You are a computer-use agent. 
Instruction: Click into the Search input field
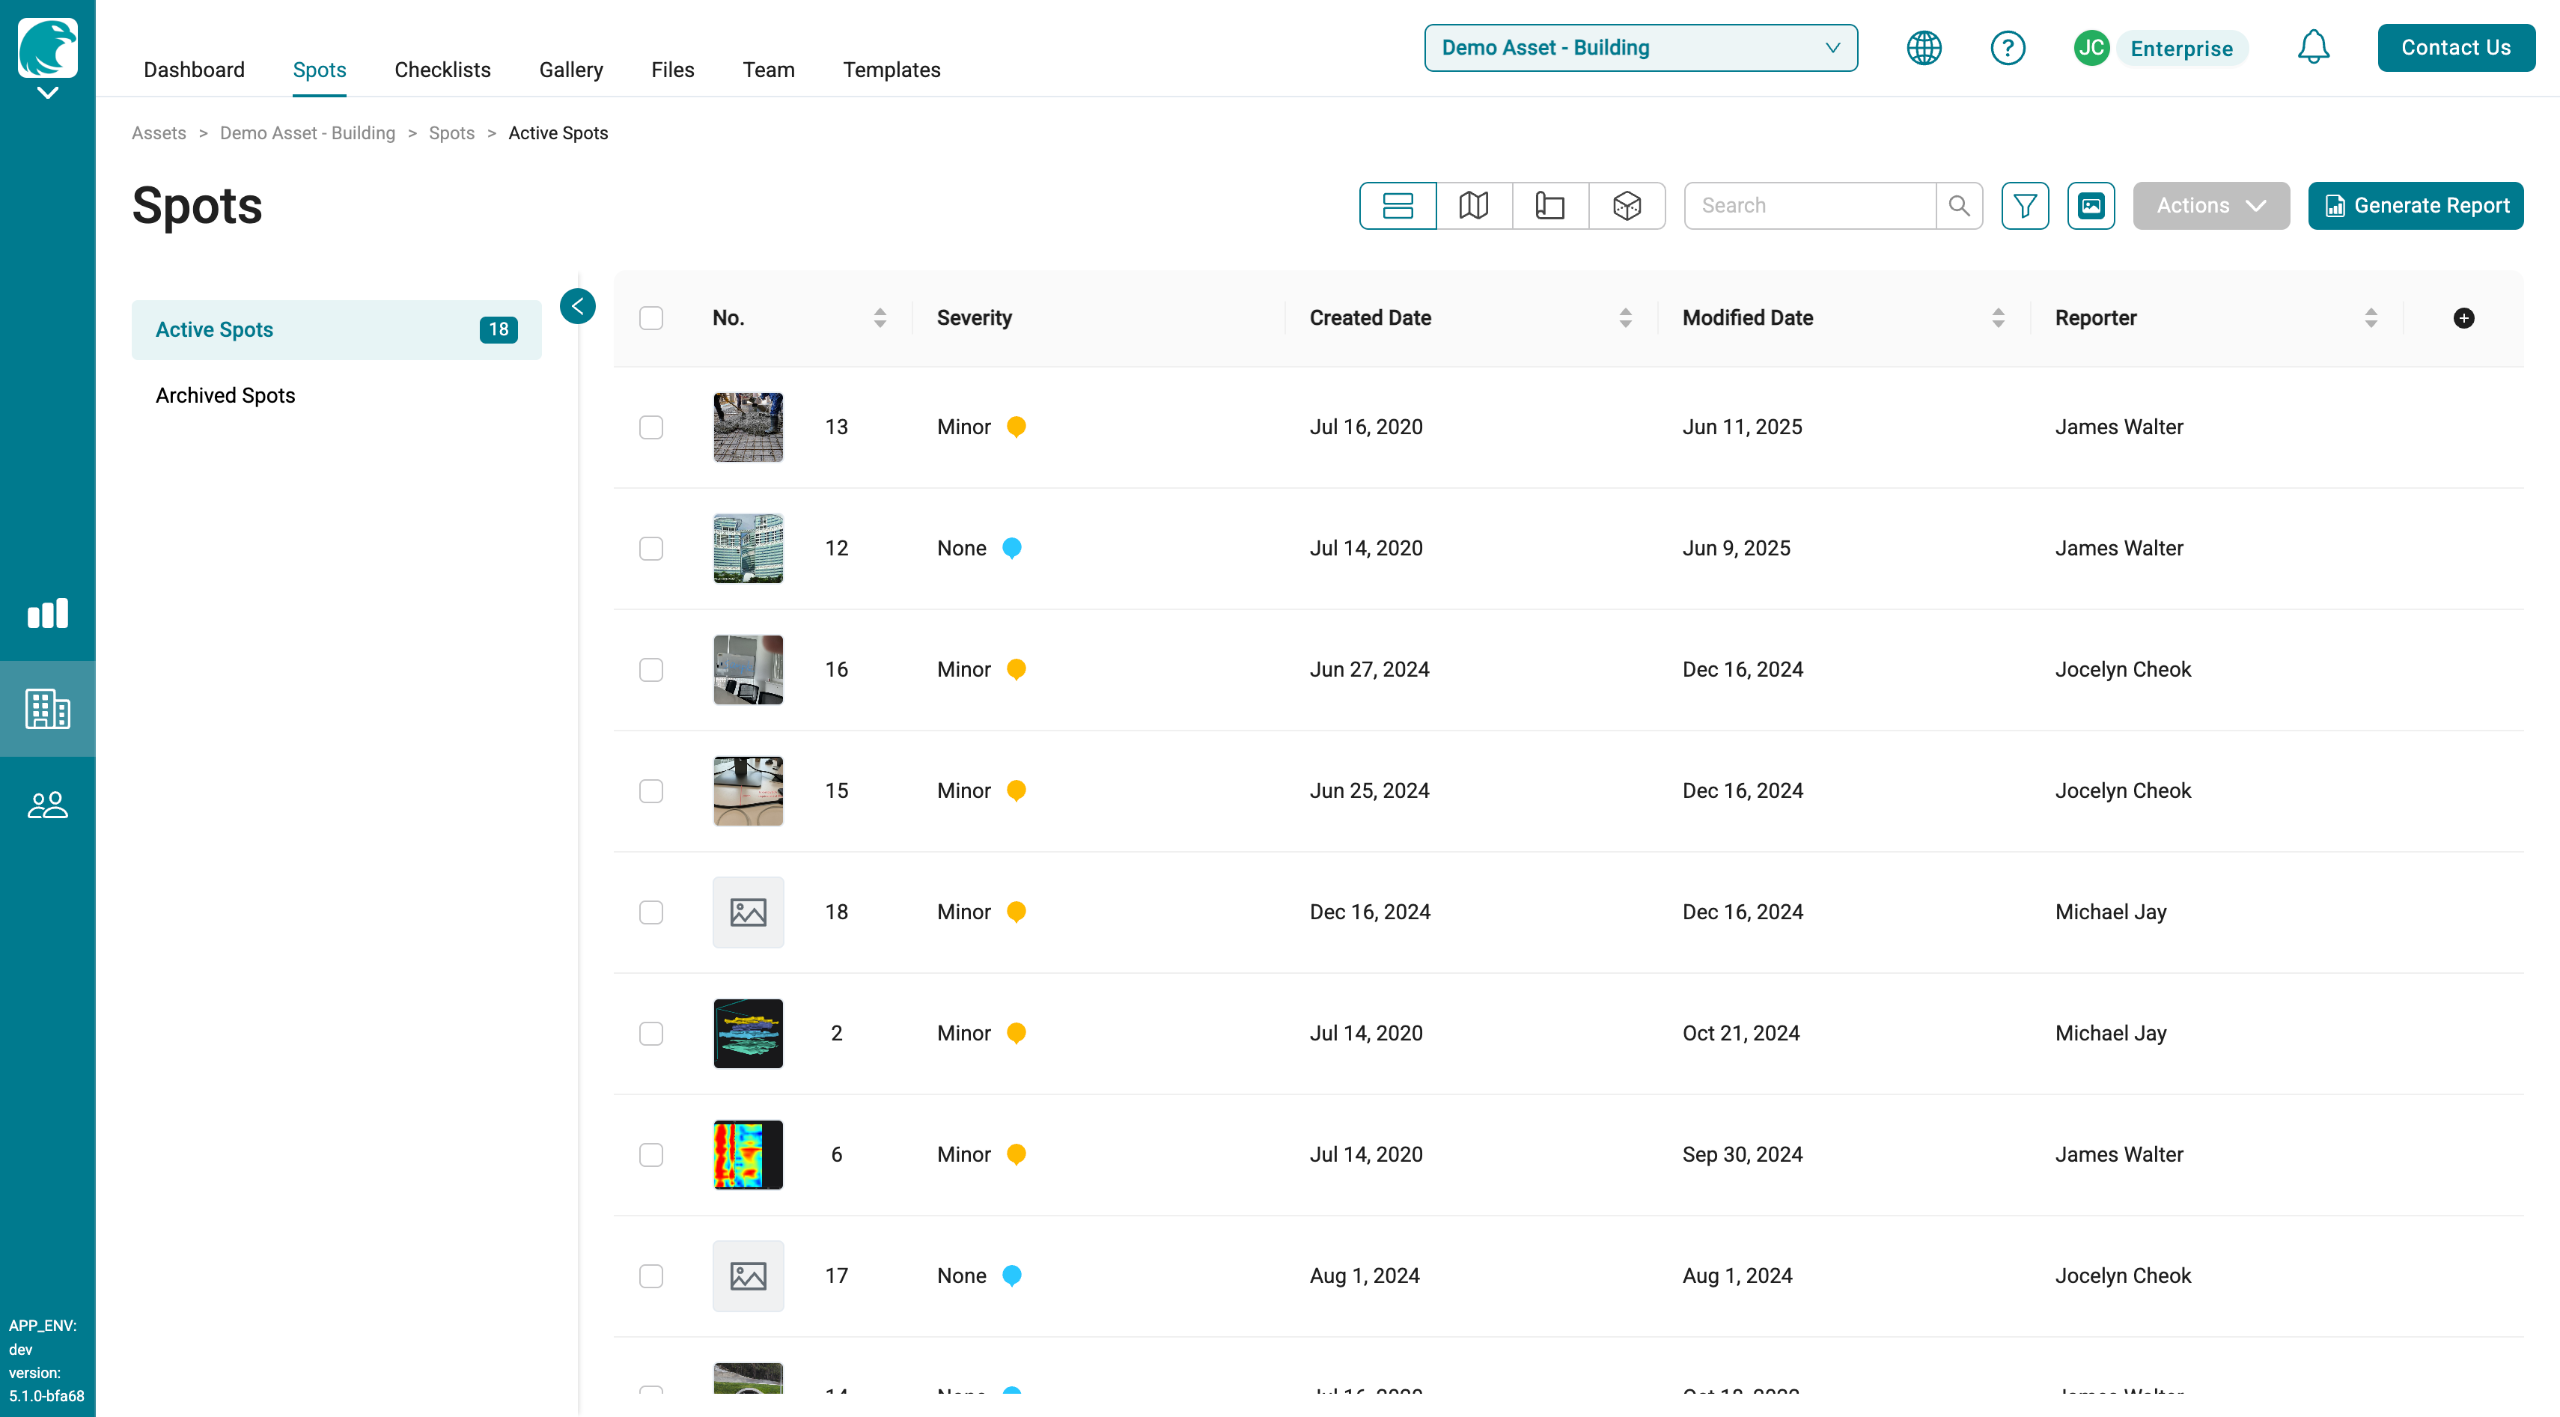(1809, 206)
